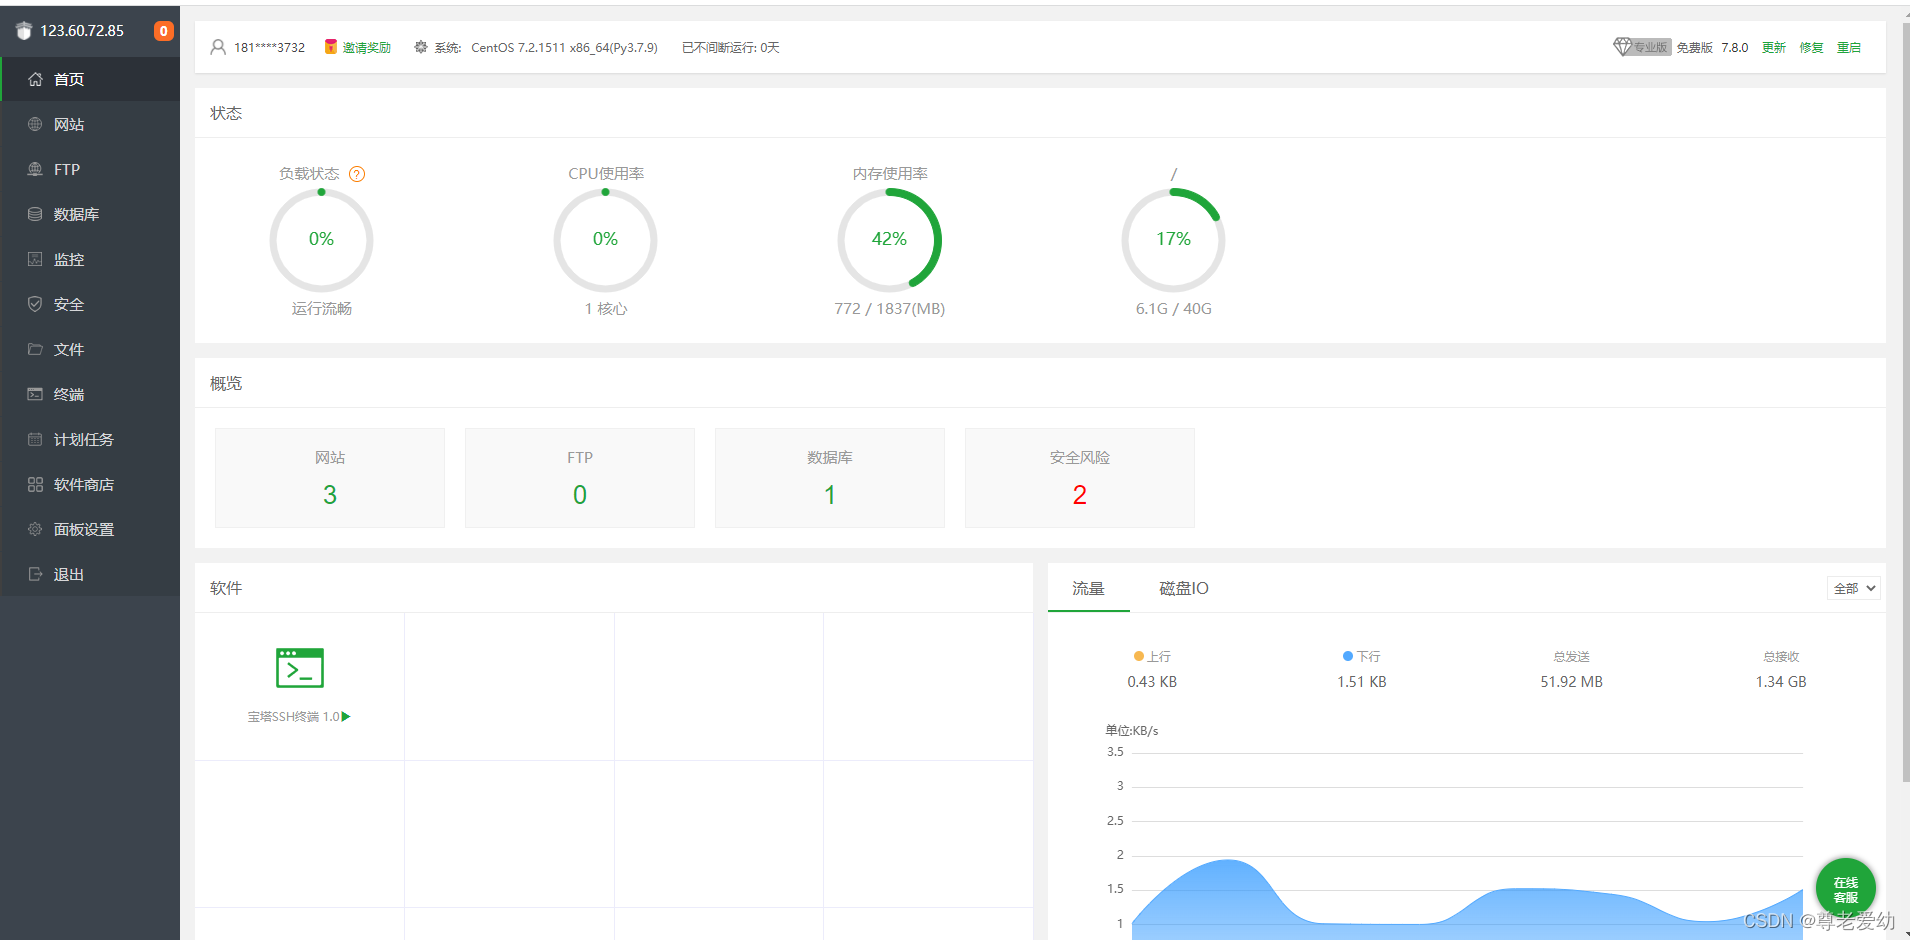1910x940 pixels.
Task: Click the disk usage 17% gauge
Action: point(1173,240)
